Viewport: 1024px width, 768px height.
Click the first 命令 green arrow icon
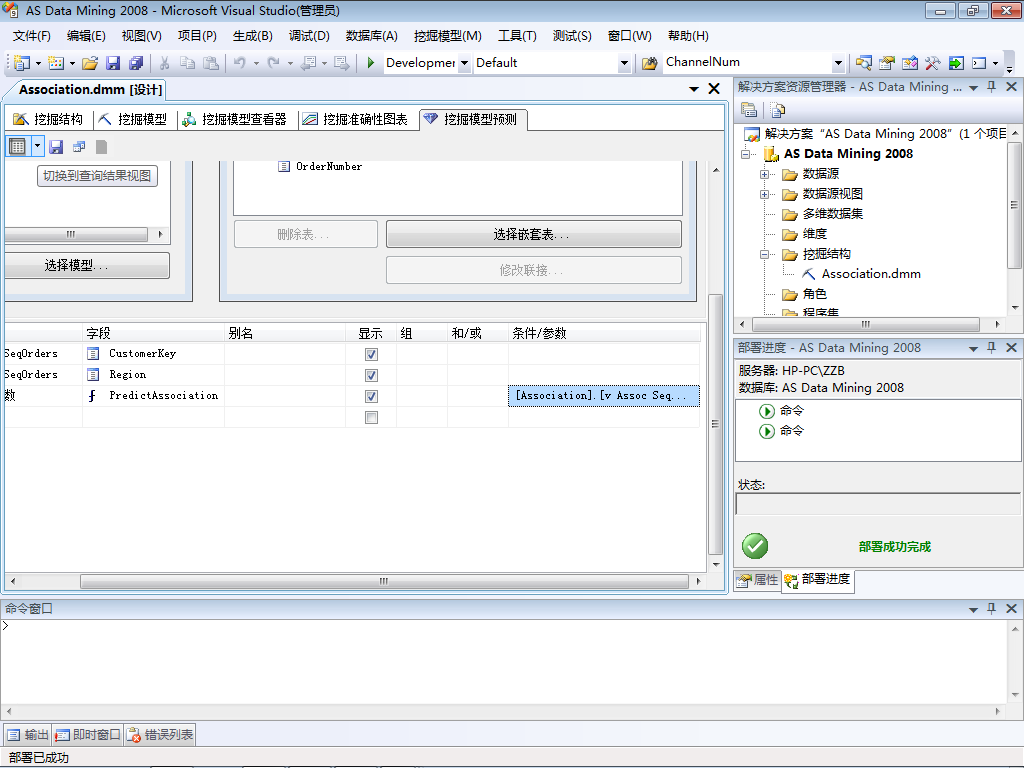coord(767,411)
